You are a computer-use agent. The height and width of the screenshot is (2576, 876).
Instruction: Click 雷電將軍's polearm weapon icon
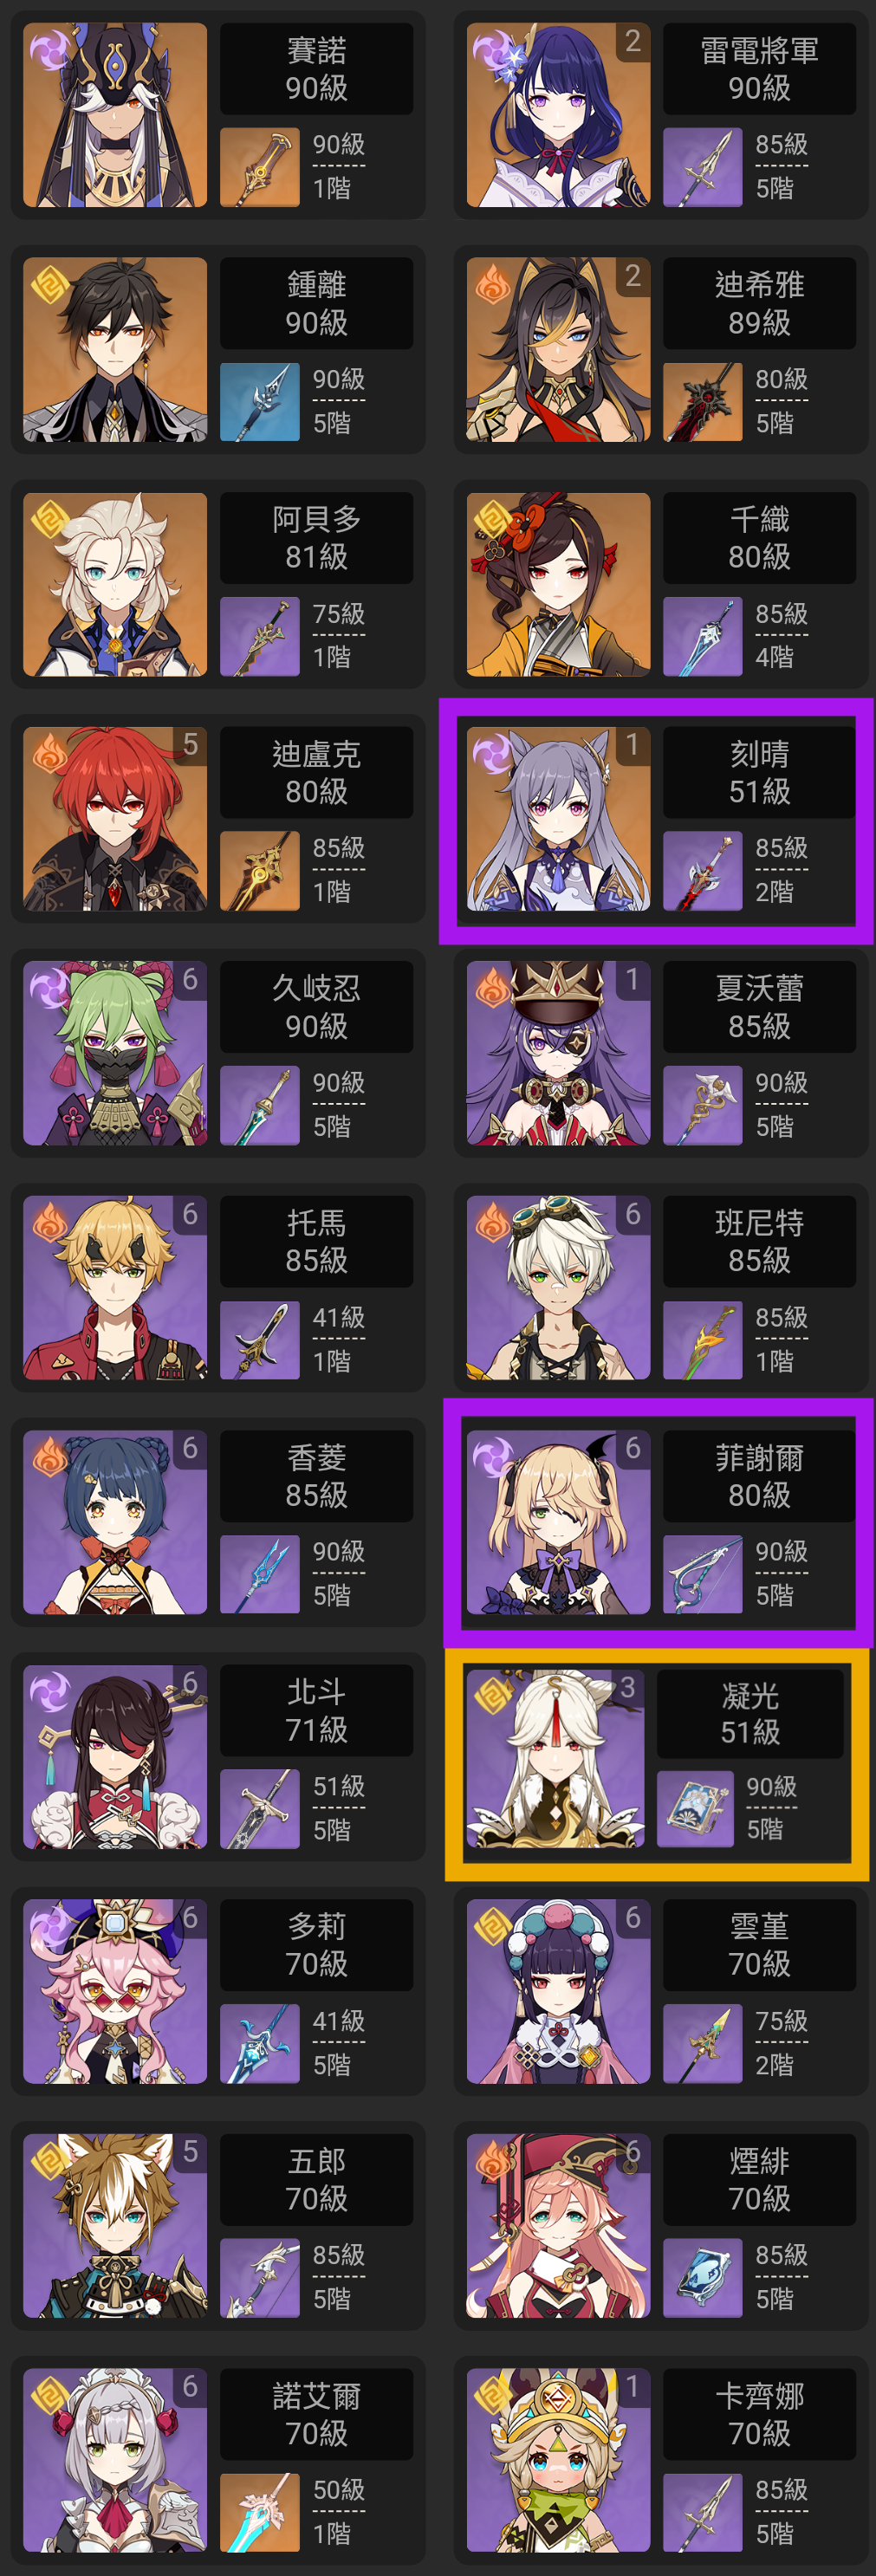702,167
